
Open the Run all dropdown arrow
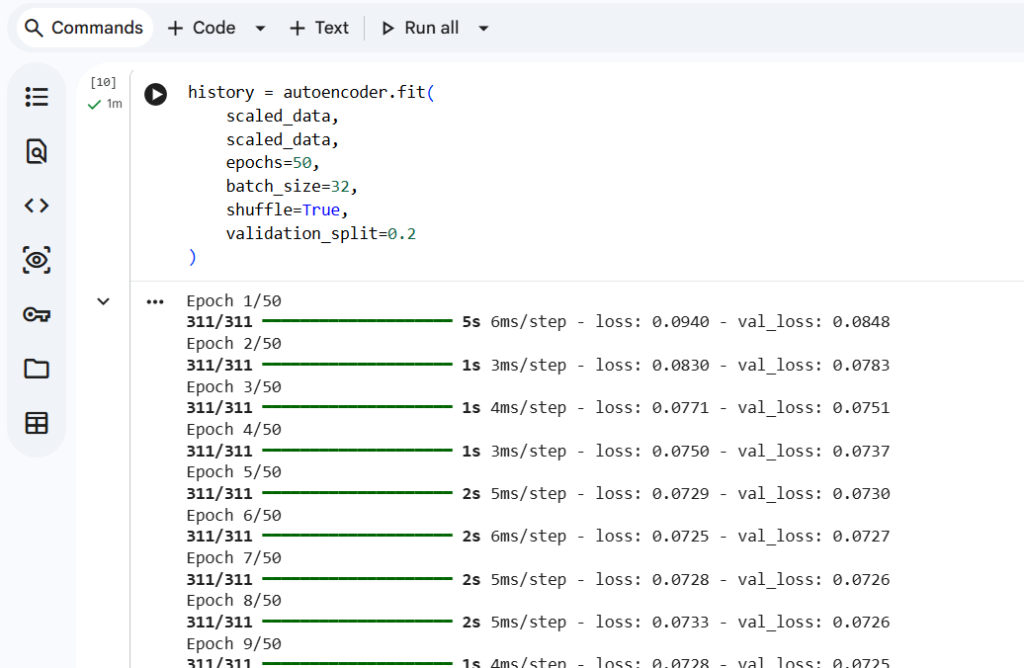pyautogui.click(x=483, y=29)
